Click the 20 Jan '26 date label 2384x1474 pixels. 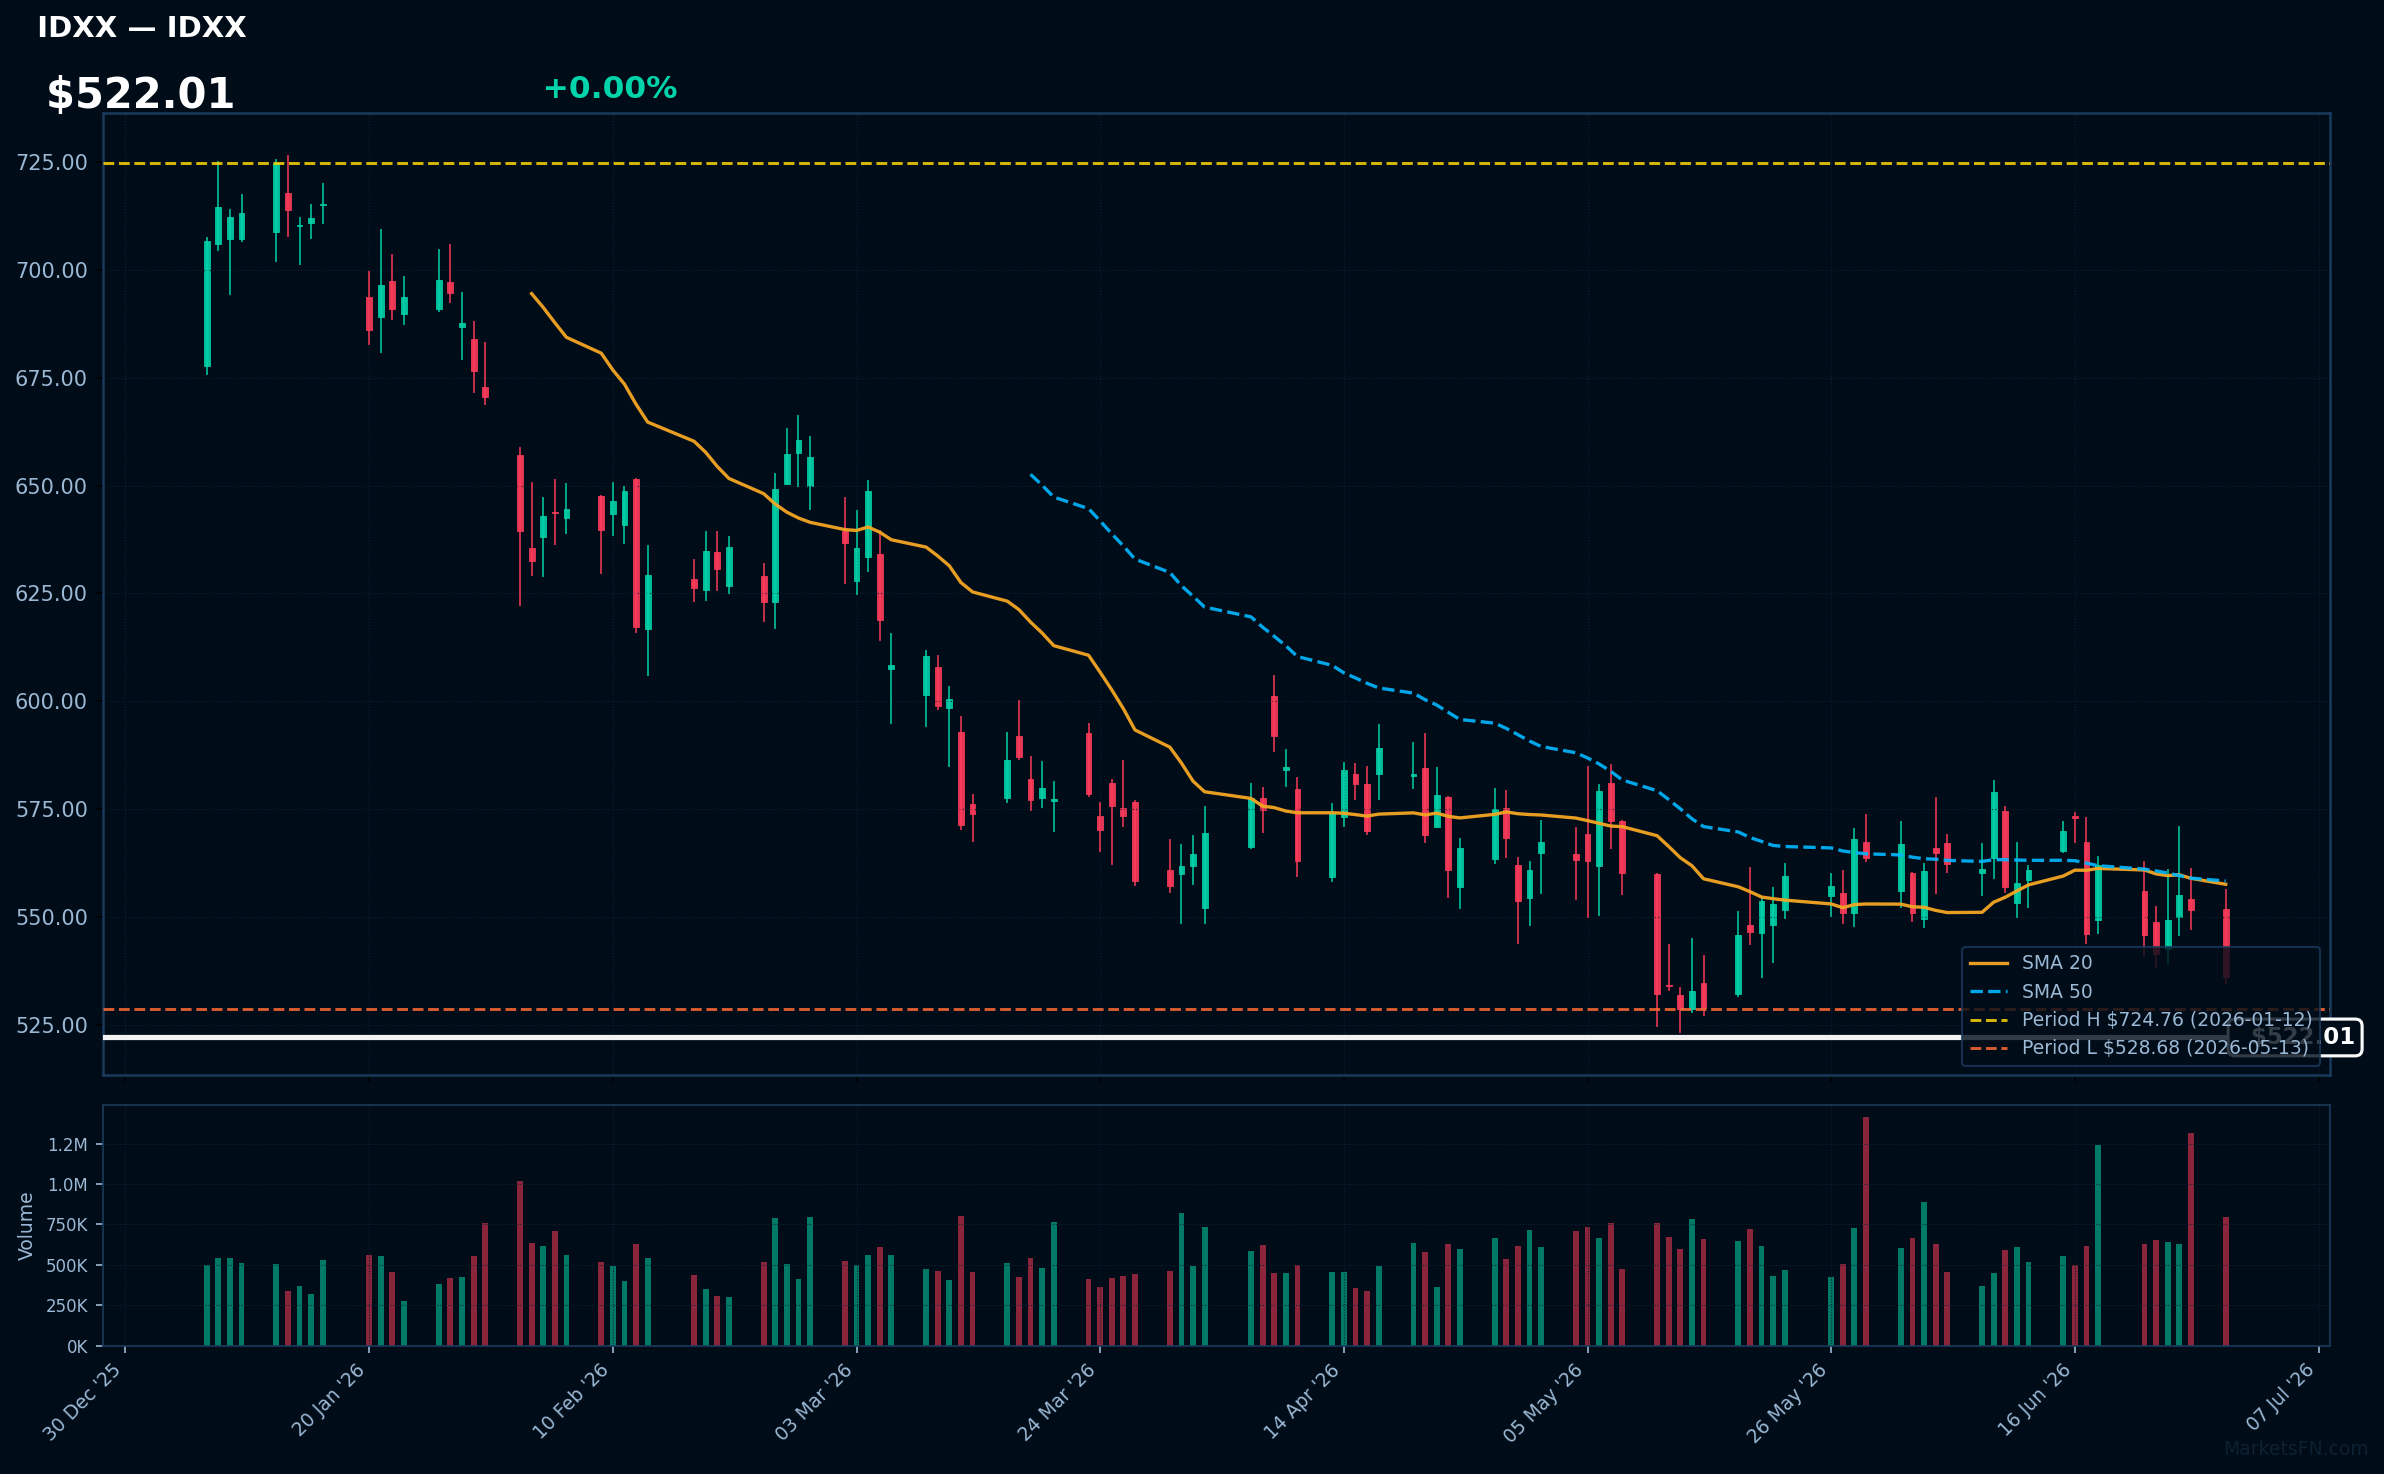click(328, 1400)
